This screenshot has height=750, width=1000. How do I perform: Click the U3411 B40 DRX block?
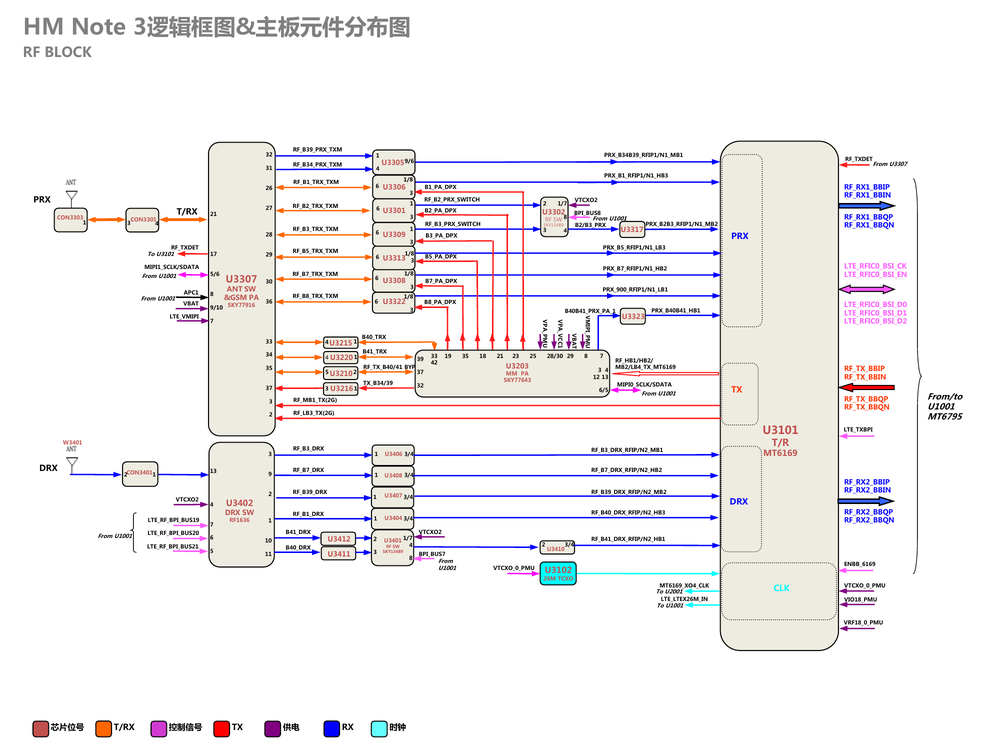point(339,554)
